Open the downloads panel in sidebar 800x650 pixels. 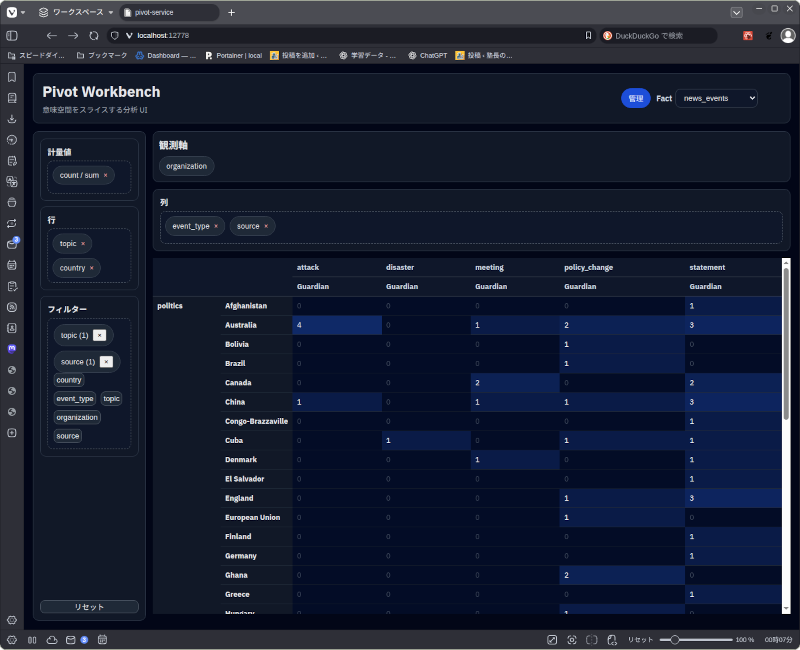[11, 119]
